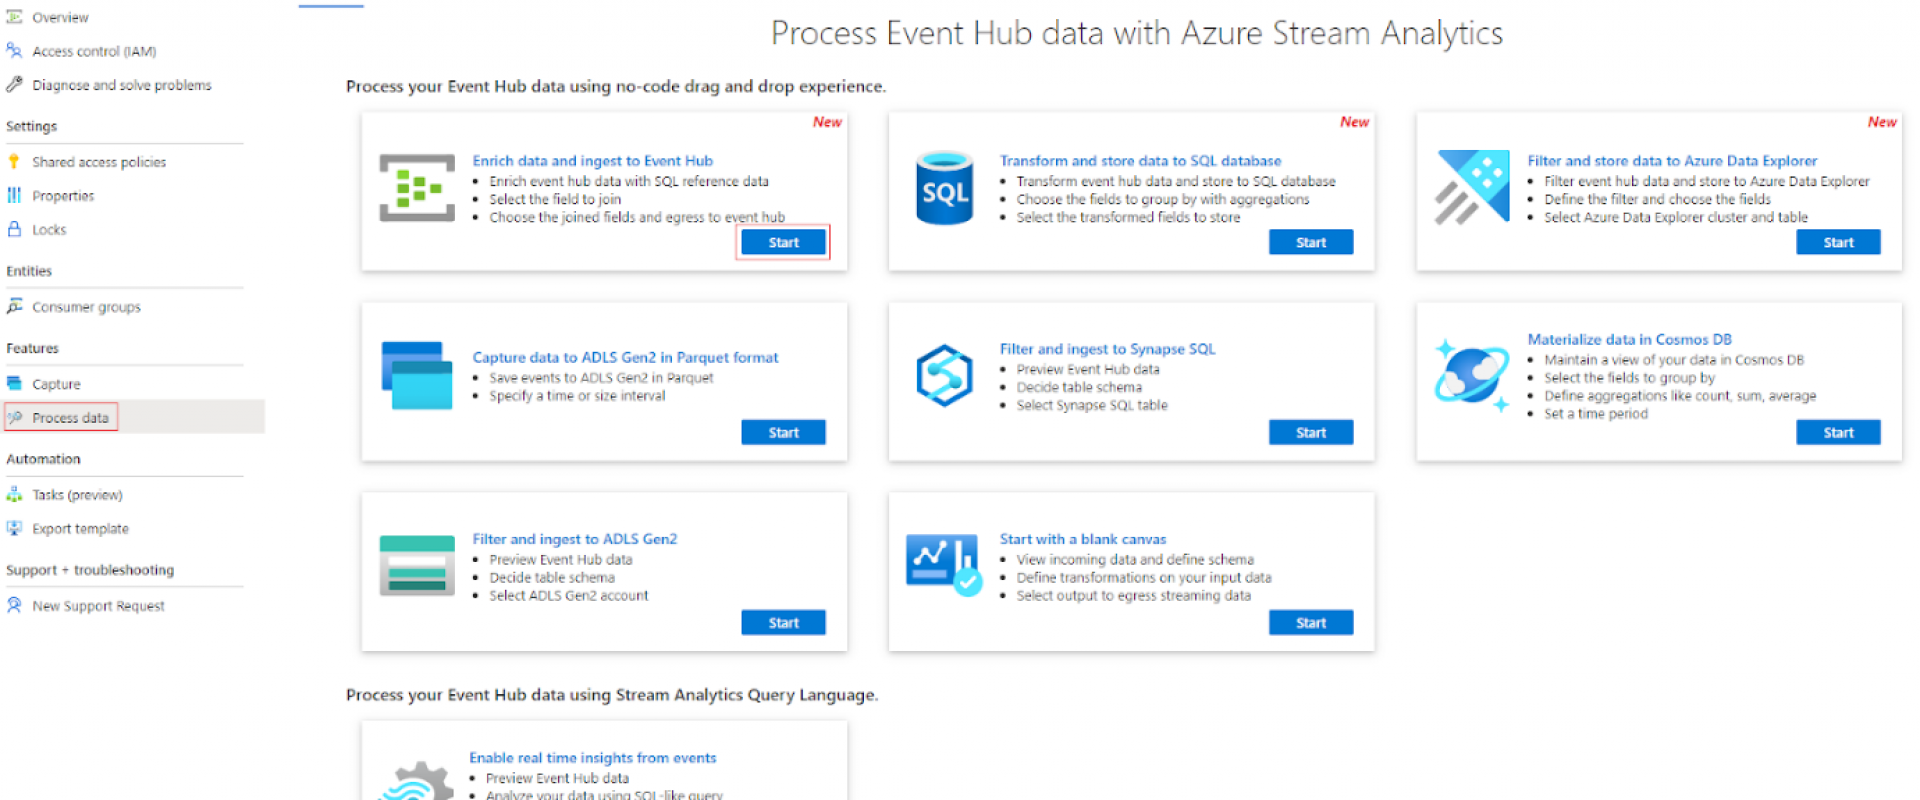Click the Consumer groups icon

[x=14, y=306]
